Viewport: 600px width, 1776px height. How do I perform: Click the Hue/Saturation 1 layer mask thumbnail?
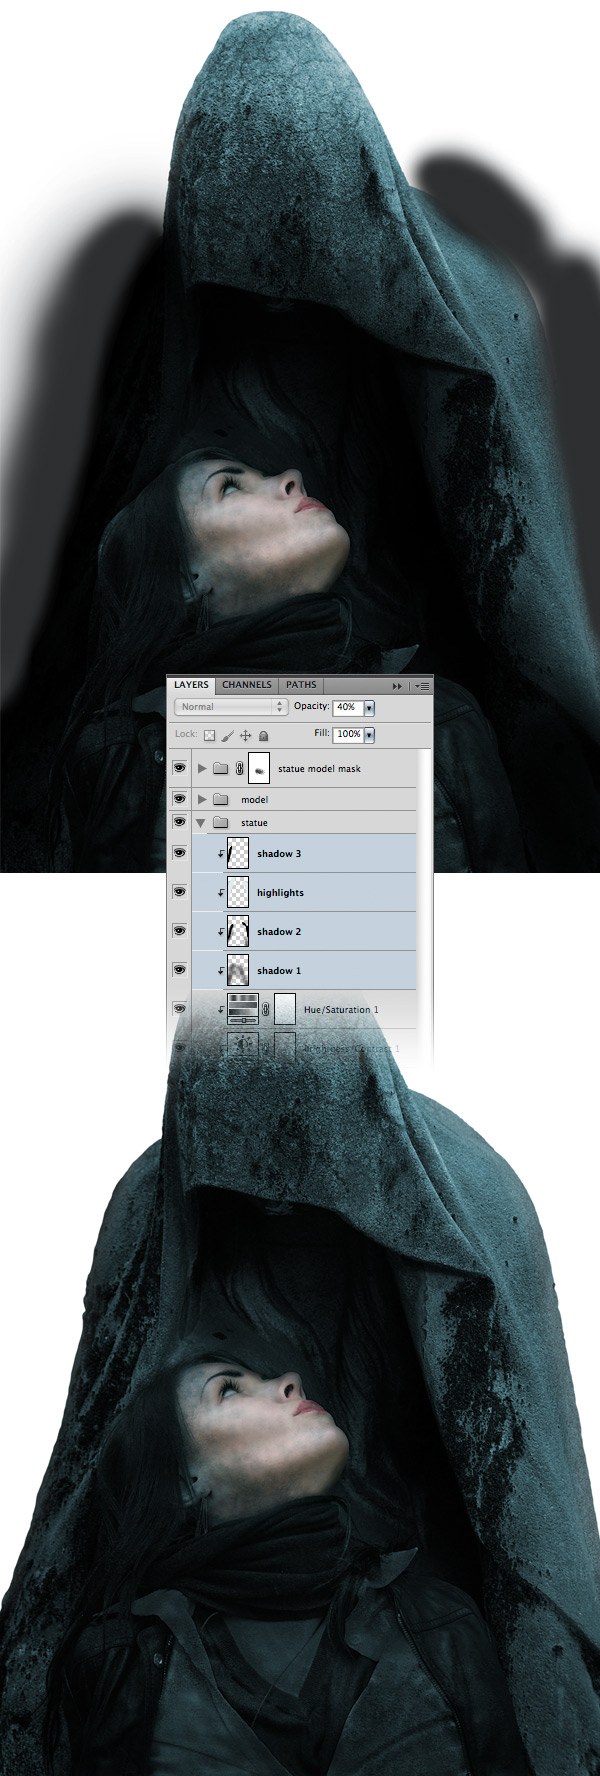coord(286,1010)
